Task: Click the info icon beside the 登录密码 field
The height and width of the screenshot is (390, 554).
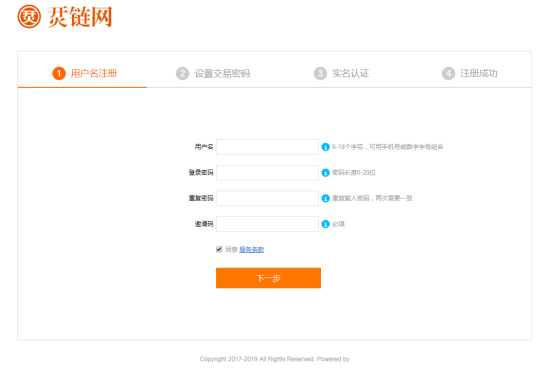Action: [x=325, y=173]
